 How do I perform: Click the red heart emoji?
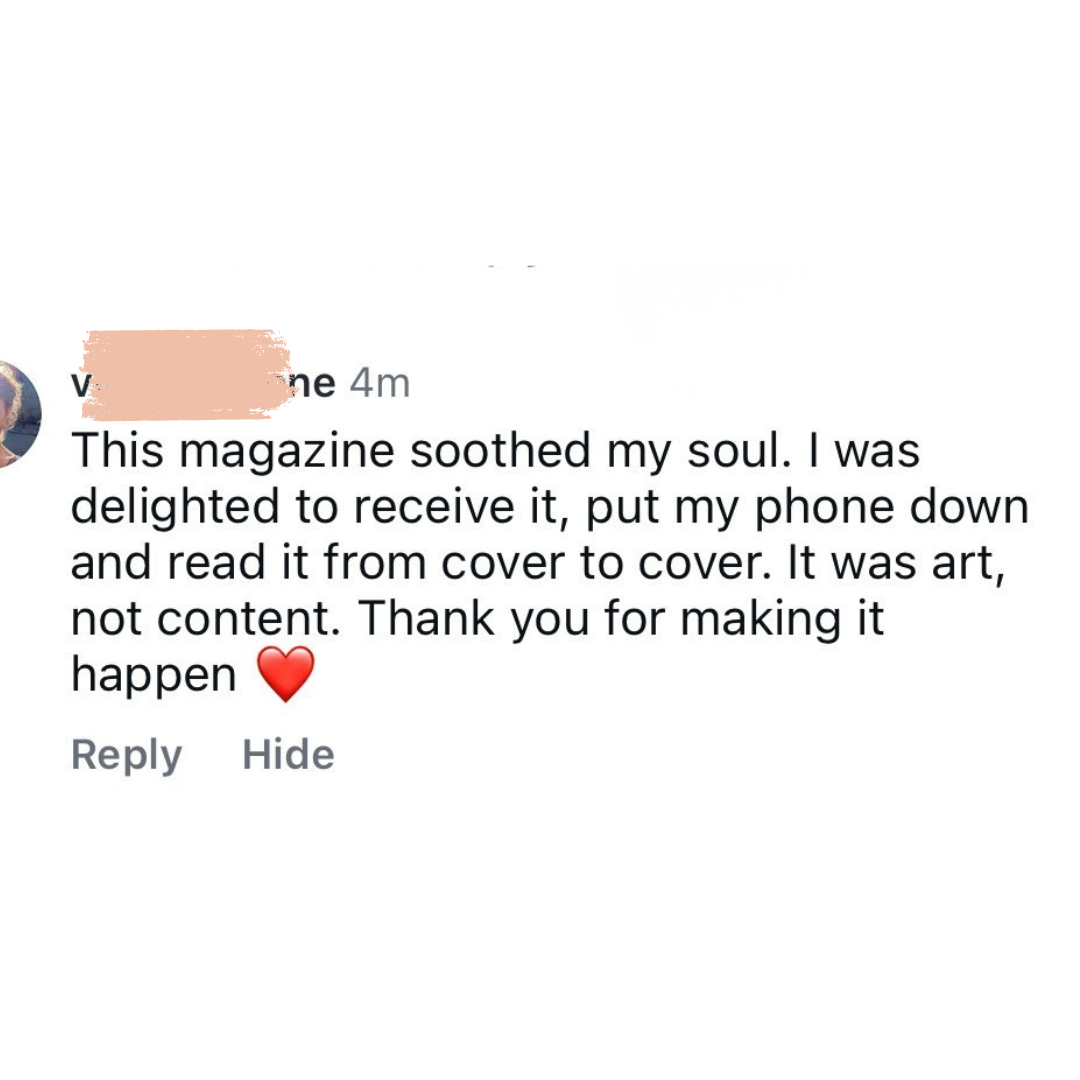(x=285, y=674)
